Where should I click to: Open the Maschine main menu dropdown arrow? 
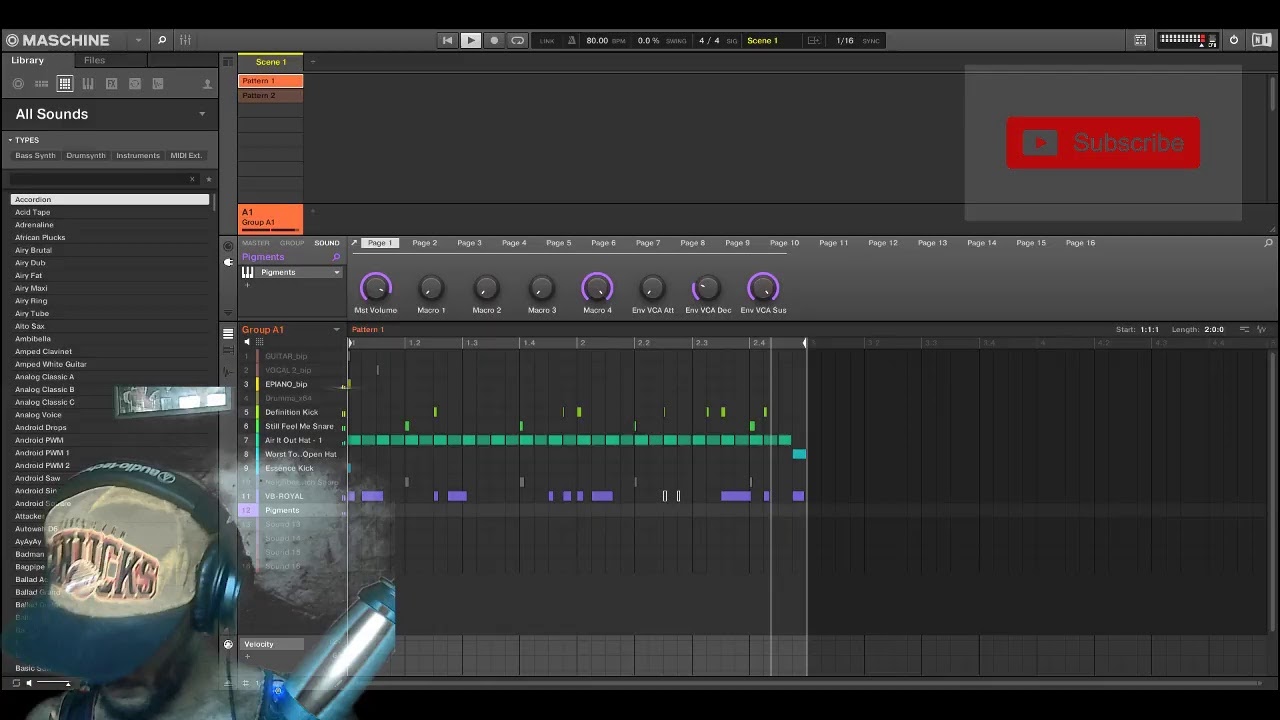tap(138, 40)
